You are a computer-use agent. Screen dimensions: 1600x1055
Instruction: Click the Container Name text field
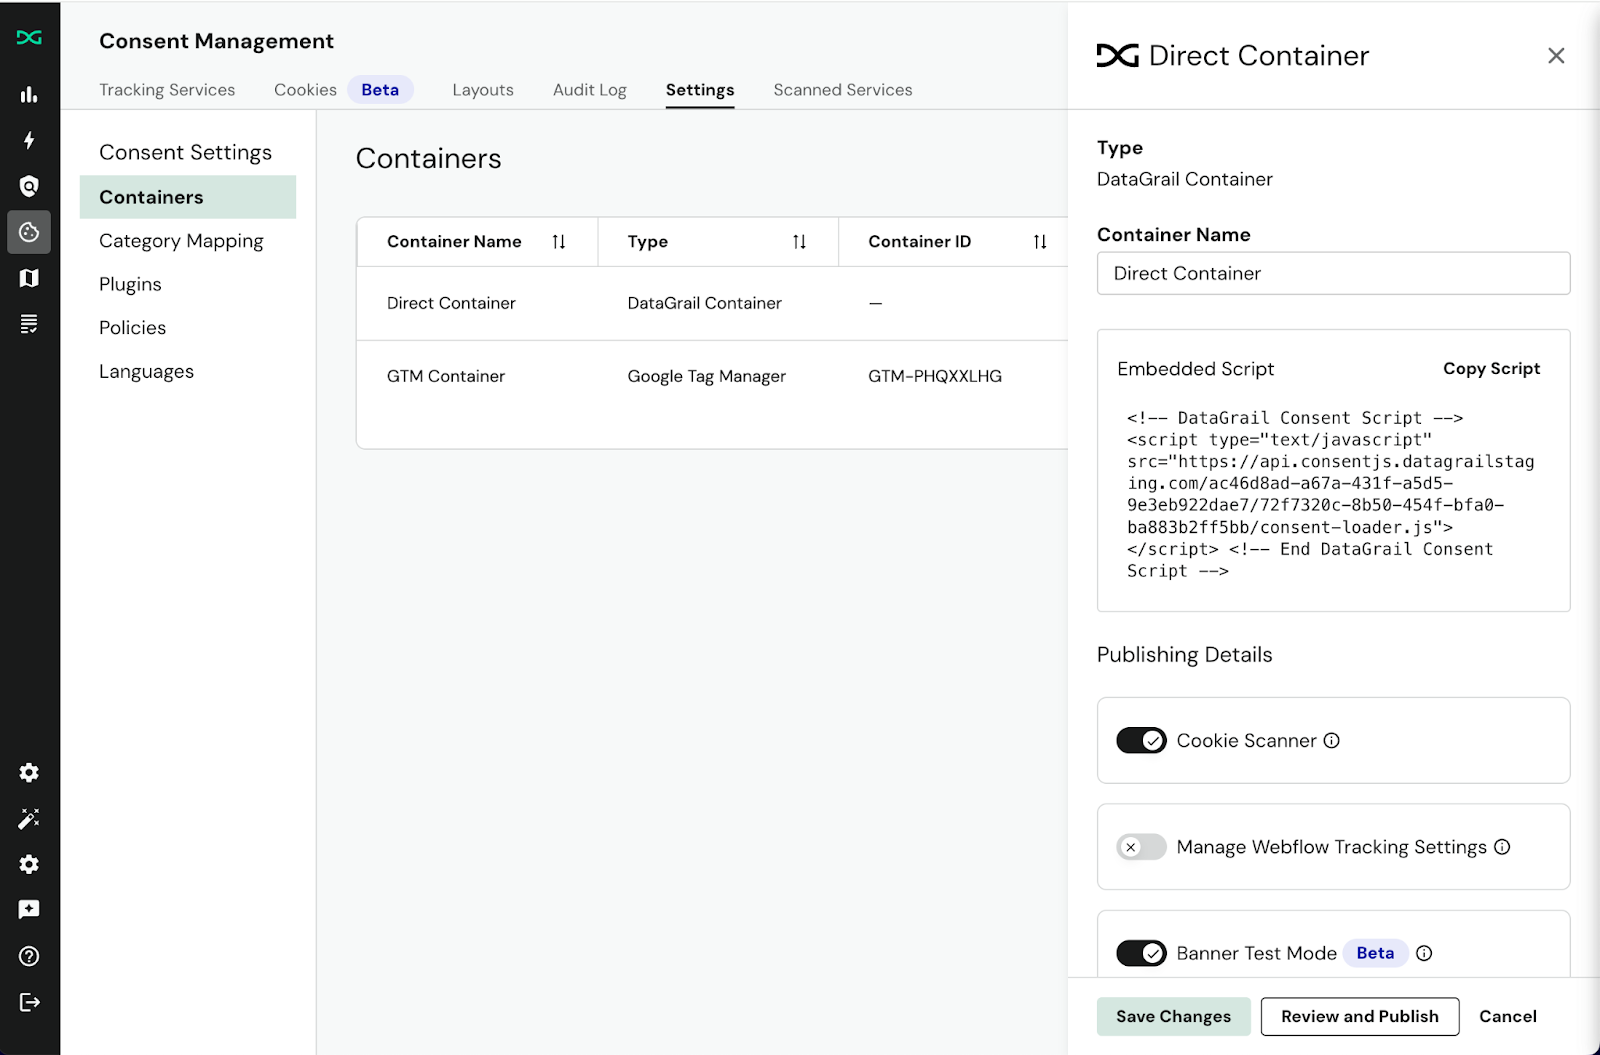(x=1333, y=273)
